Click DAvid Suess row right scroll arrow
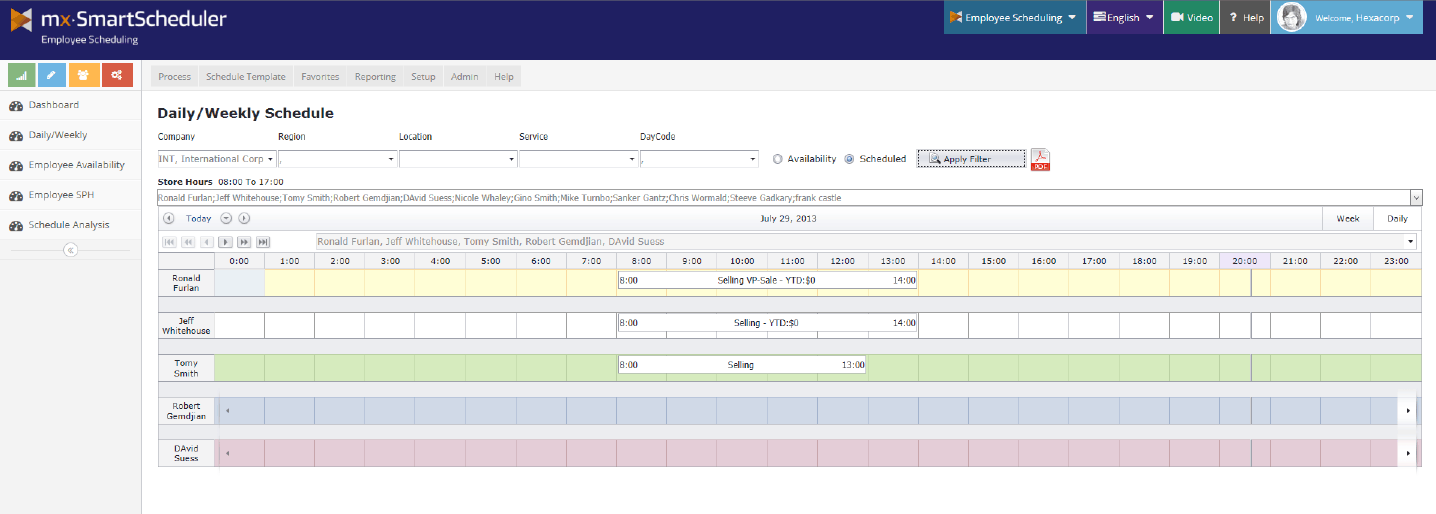 point(1410,453)
